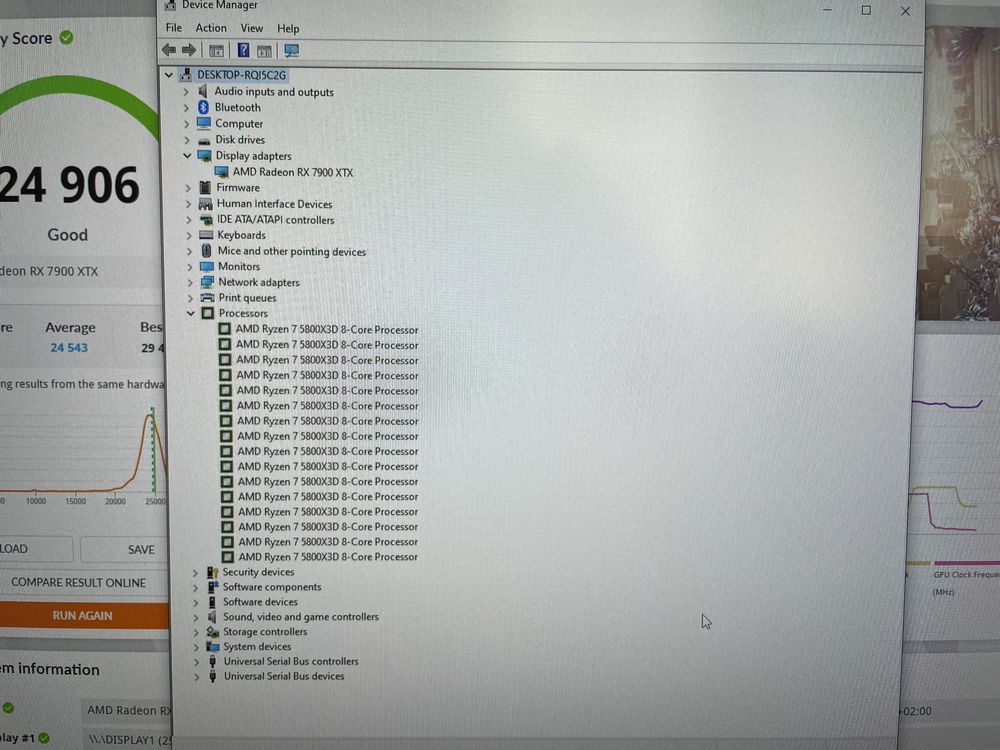The width and height of the screenshot is (1000, 750).
Task: Expand the Keyboards branch
Action: click(189, 235)
